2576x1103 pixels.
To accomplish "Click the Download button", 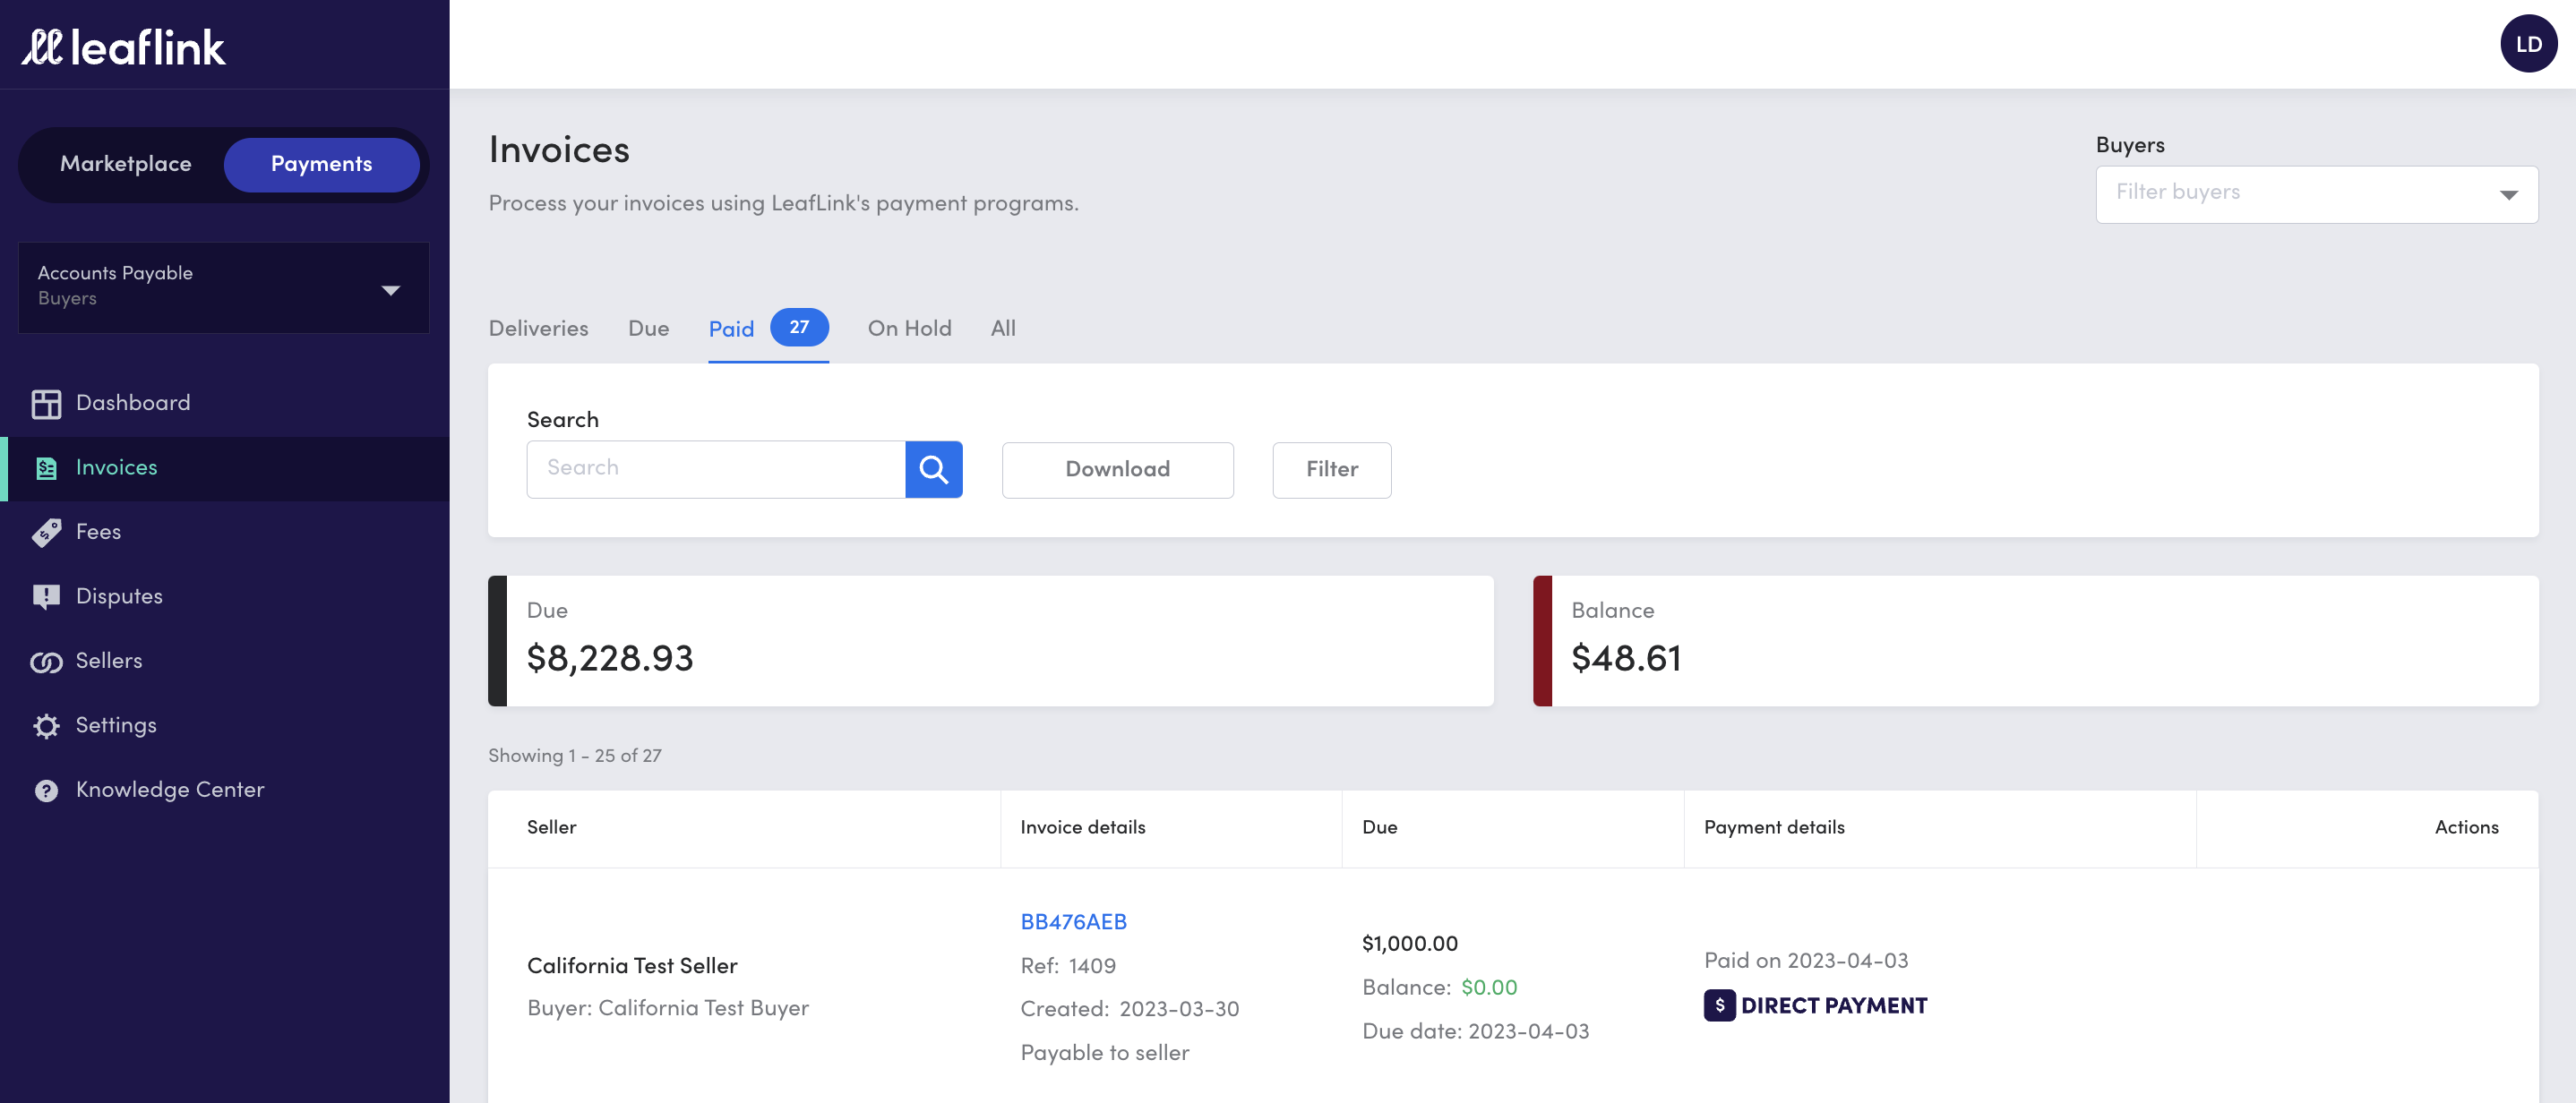I will point(1117,469).
